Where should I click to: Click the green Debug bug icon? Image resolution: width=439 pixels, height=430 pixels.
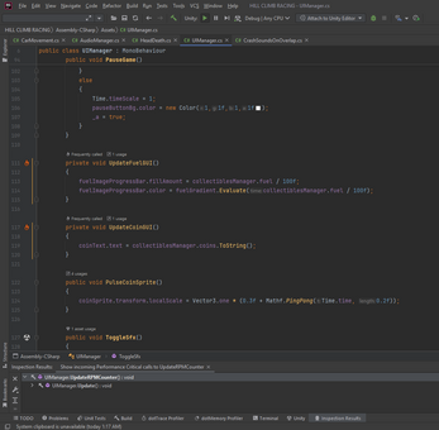(x=373, y=18)
